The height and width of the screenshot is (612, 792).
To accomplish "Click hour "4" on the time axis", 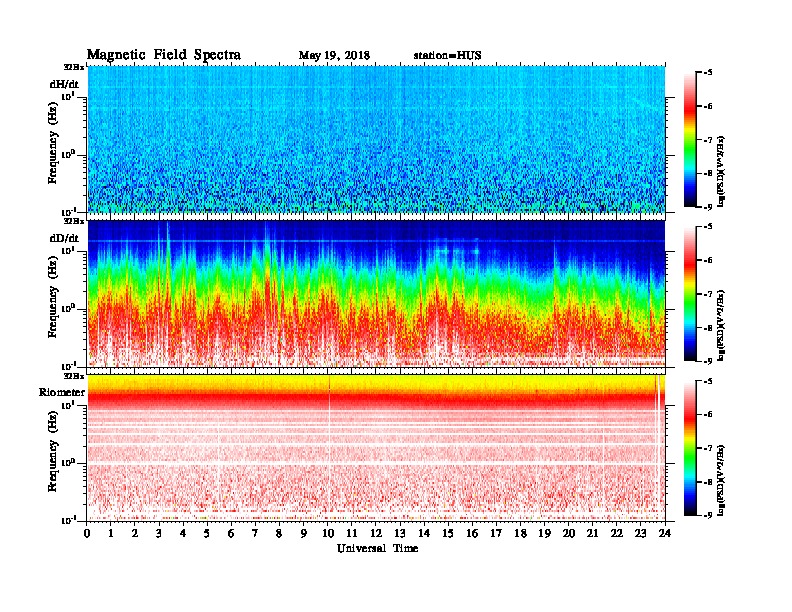I will pyautogui.click(x=183, y=533).
